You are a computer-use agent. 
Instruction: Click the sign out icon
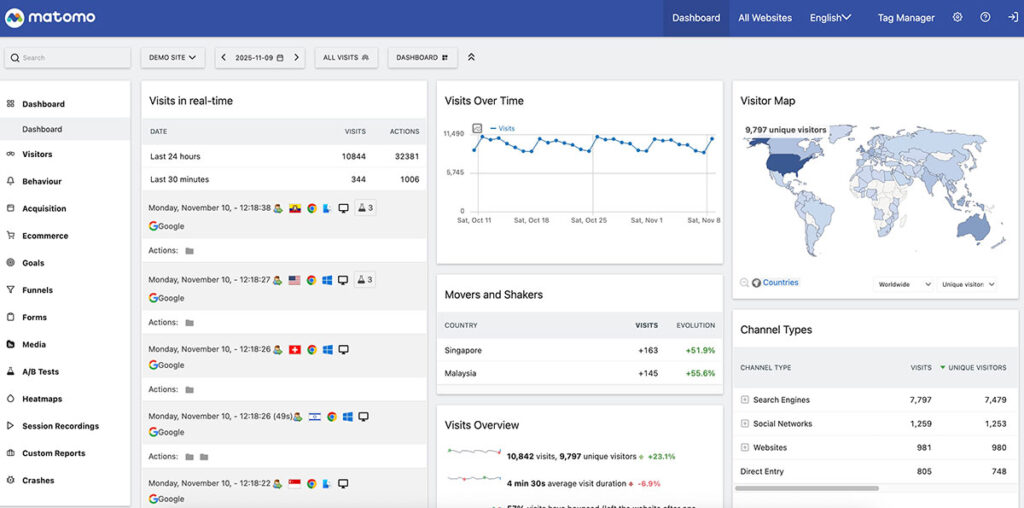1012,18
